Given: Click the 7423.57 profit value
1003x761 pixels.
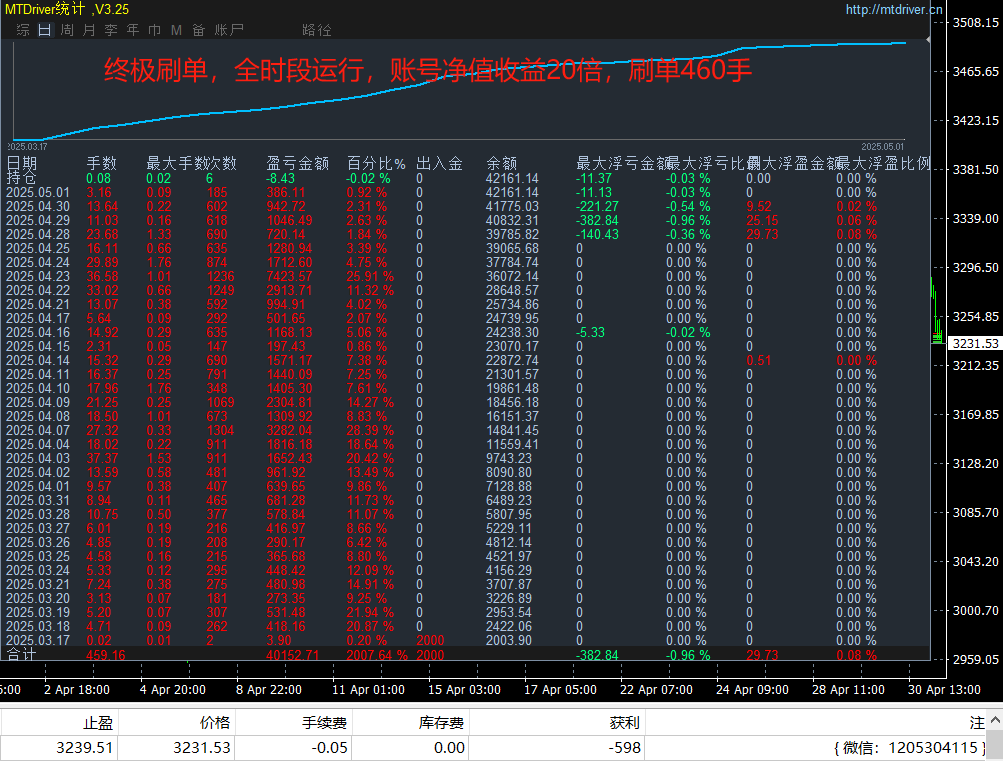Looking at the screenshot, I should coord(290,276).
